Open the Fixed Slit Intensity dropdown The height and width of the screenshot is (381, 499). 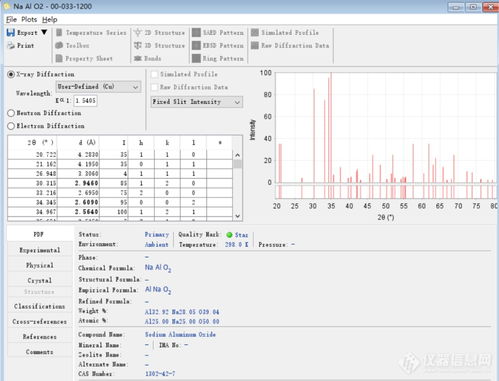[x=197, y=102]
